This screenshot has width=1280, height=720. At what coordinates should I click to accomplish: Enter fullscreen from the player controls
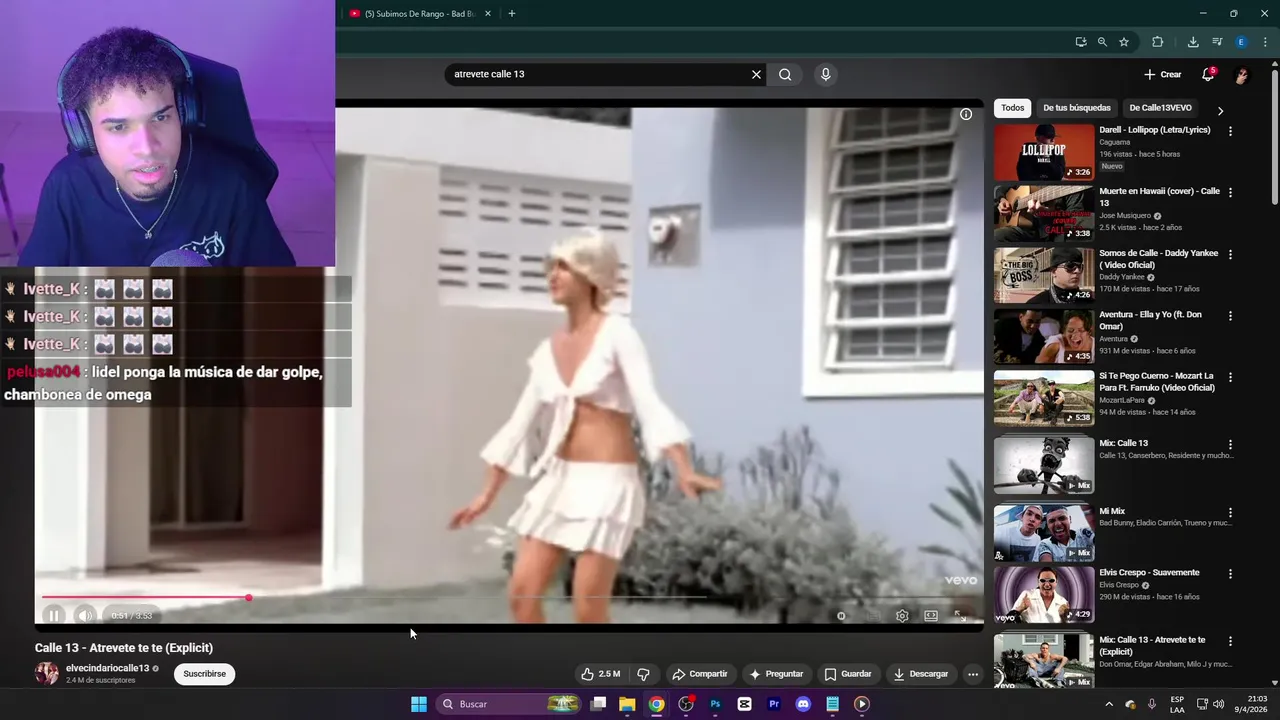pyautogui.click(x=960, y=616)
